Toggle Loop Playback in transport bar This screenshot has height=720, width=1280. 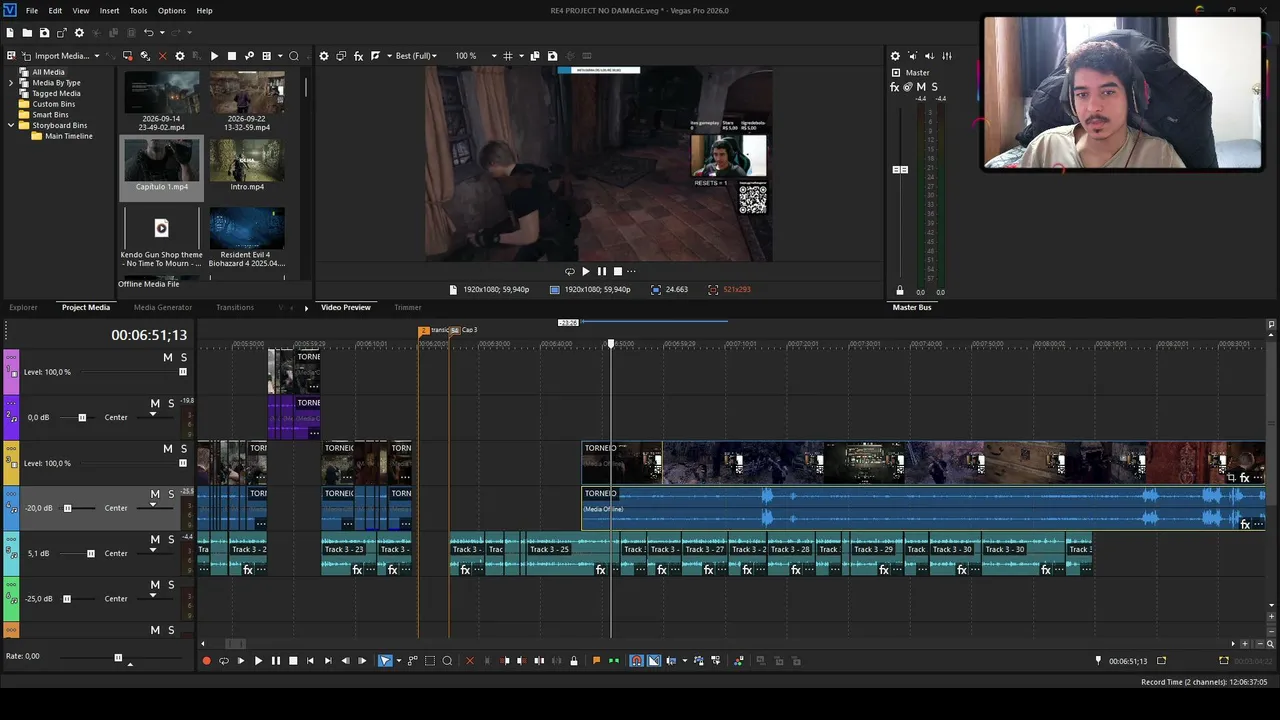[x=223, y=661]
